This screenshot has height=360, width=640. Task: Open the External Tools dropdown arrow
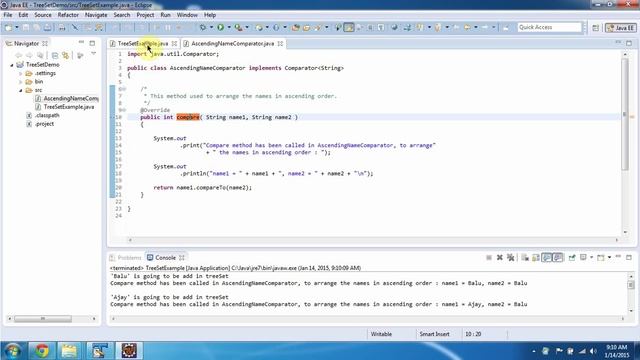click(x=247, y=27)
